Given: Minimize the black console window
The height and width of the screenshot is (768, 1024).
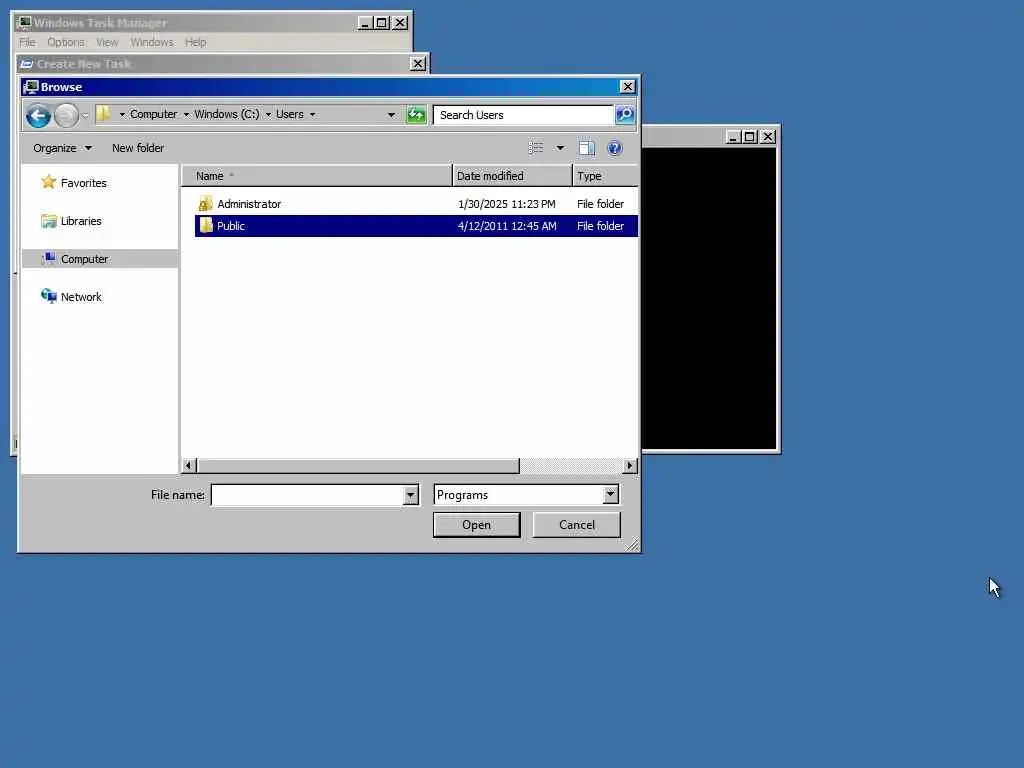Looking at the screenshot, I should [733, 137].
